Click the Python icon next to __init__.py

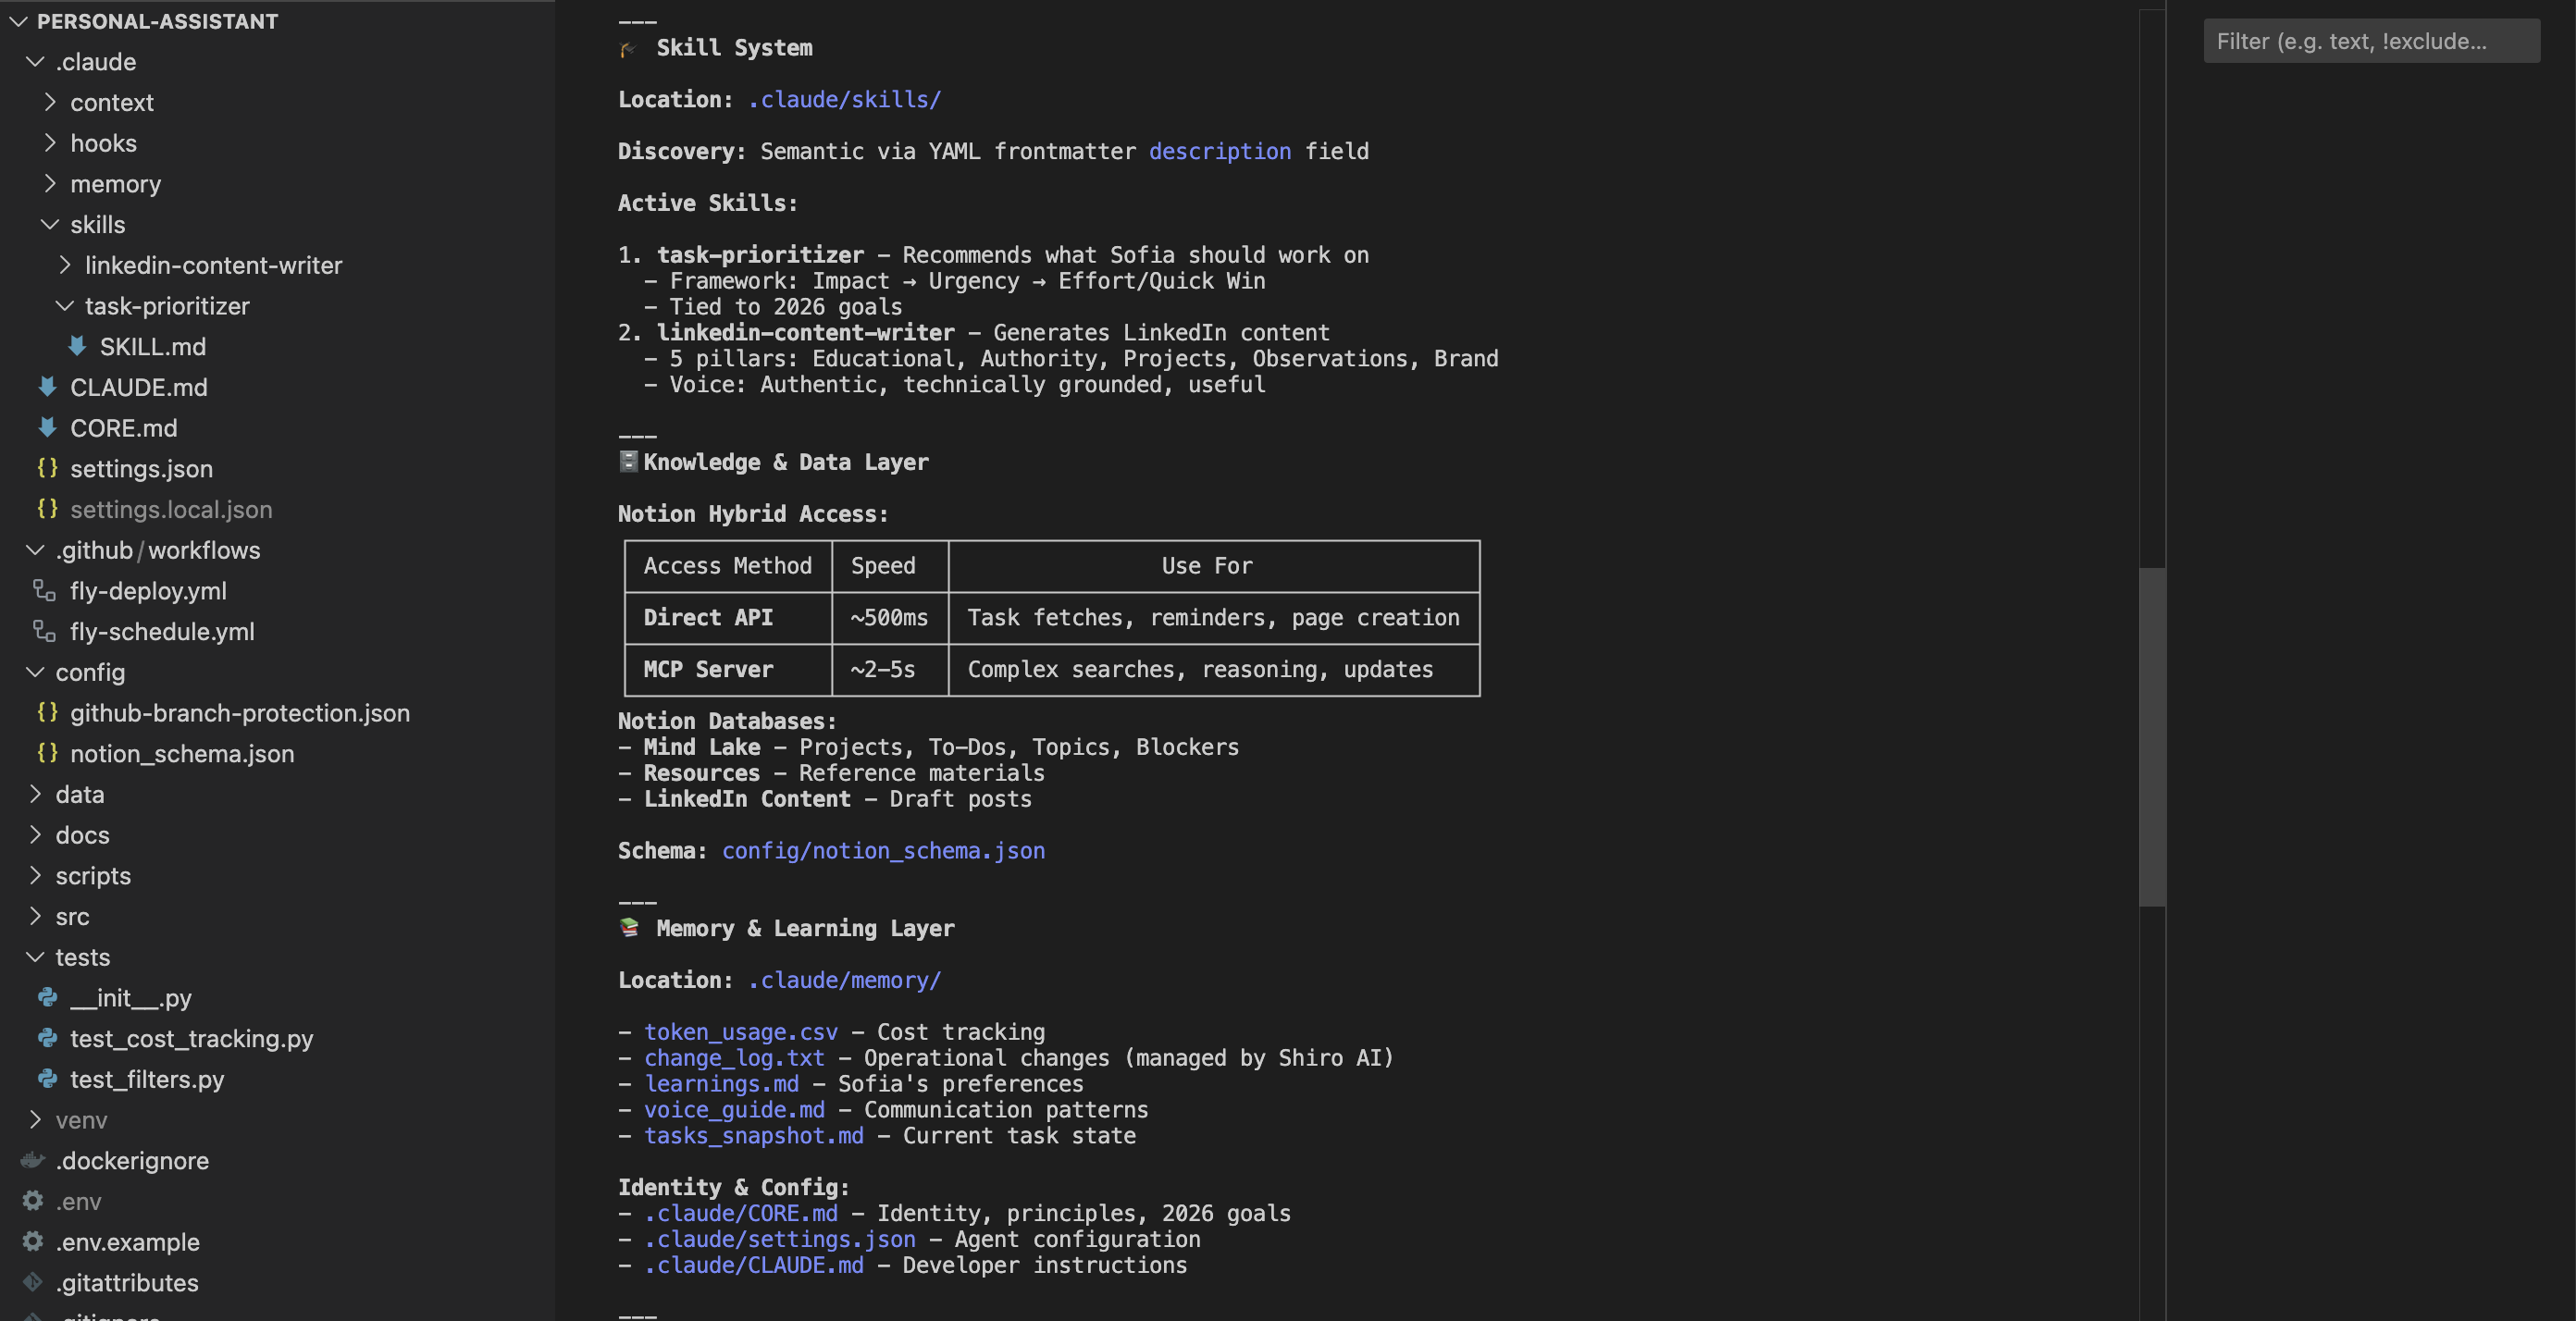coord(48,997)
